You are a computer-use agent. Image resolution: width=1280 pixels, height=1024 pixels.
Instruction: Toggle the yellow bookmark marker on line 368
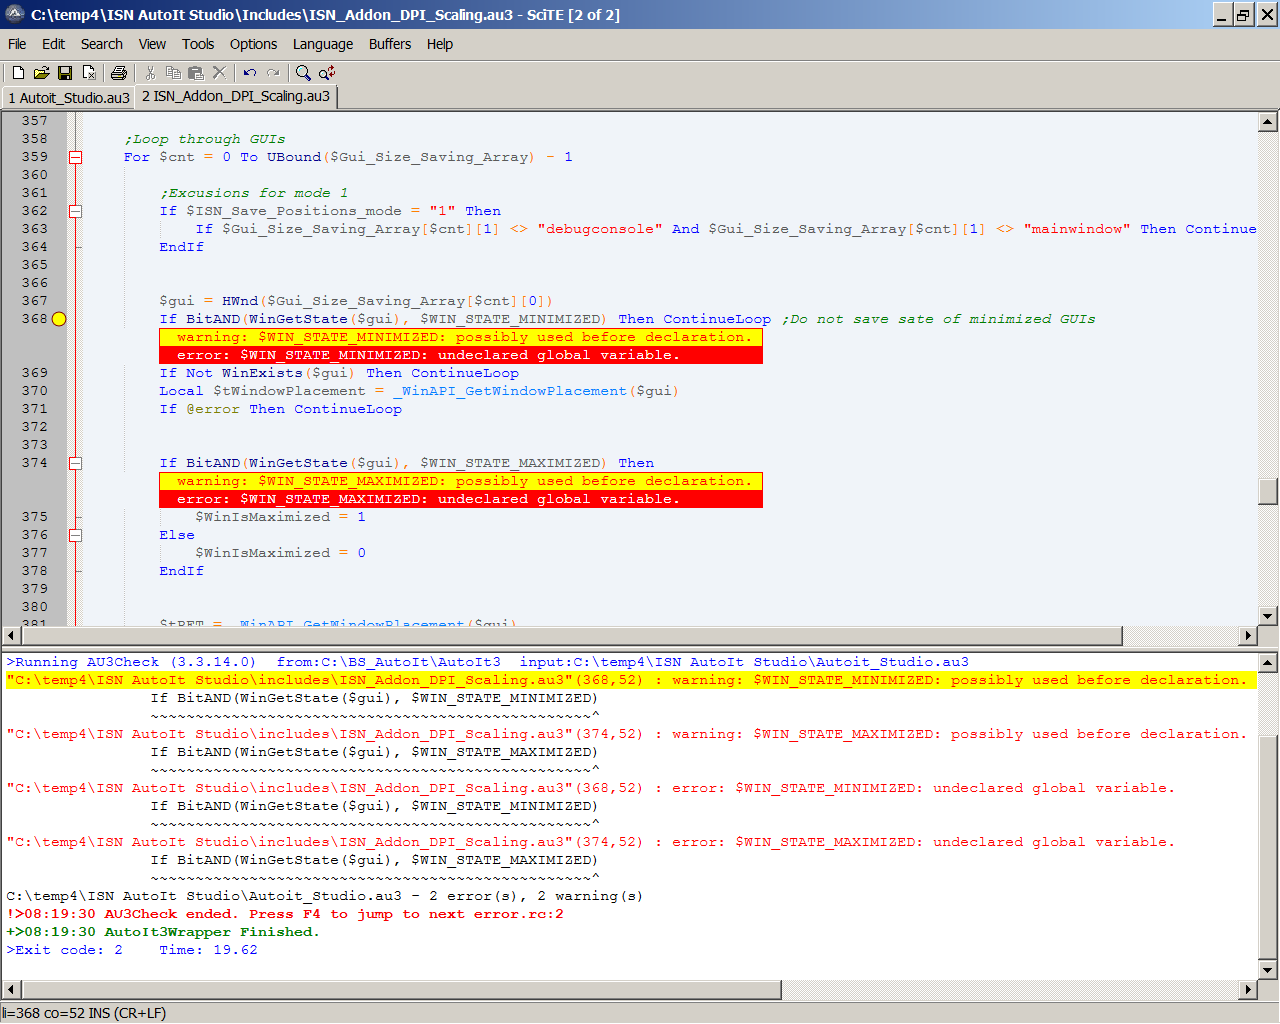click(x=59, y=319)
